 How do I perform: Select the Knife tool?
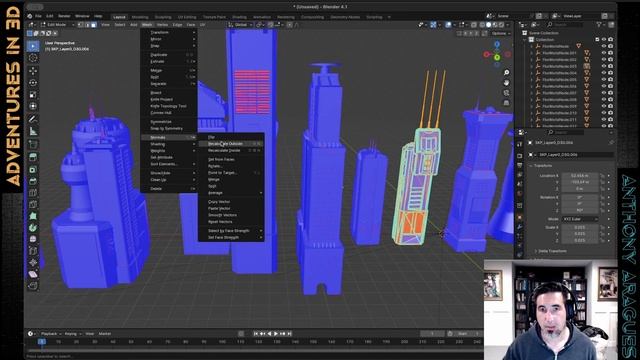click(33, 204)
